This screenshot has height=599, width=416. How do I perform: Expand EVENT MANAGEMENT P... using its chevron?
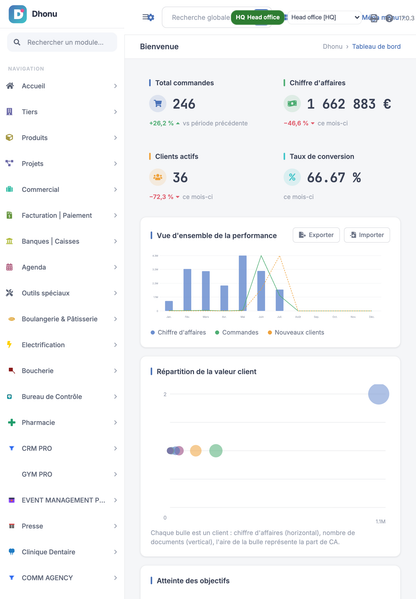pyautogui.click(x=115, y=500)
